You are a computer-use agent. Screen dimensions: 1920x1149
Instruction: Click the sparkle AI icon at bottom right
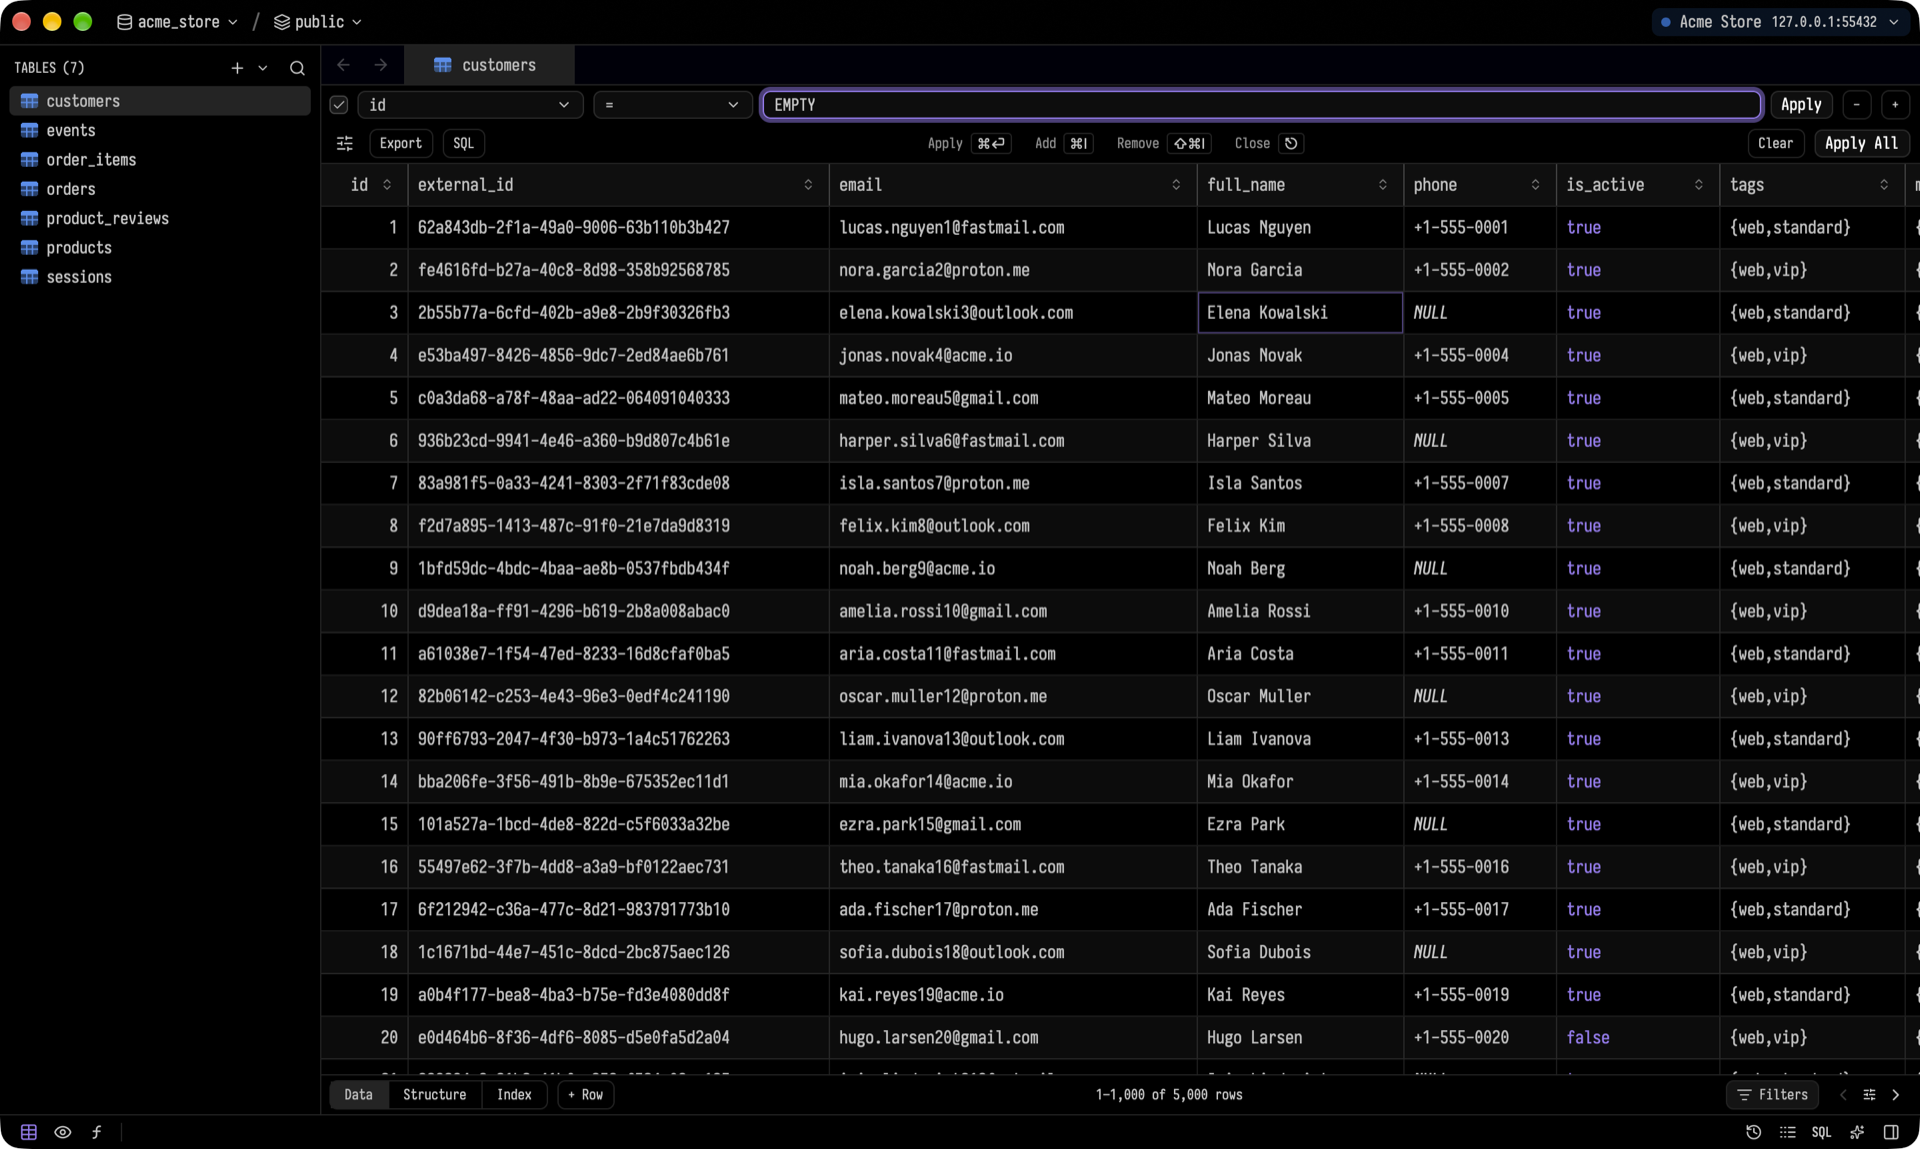(1857, 1132)
